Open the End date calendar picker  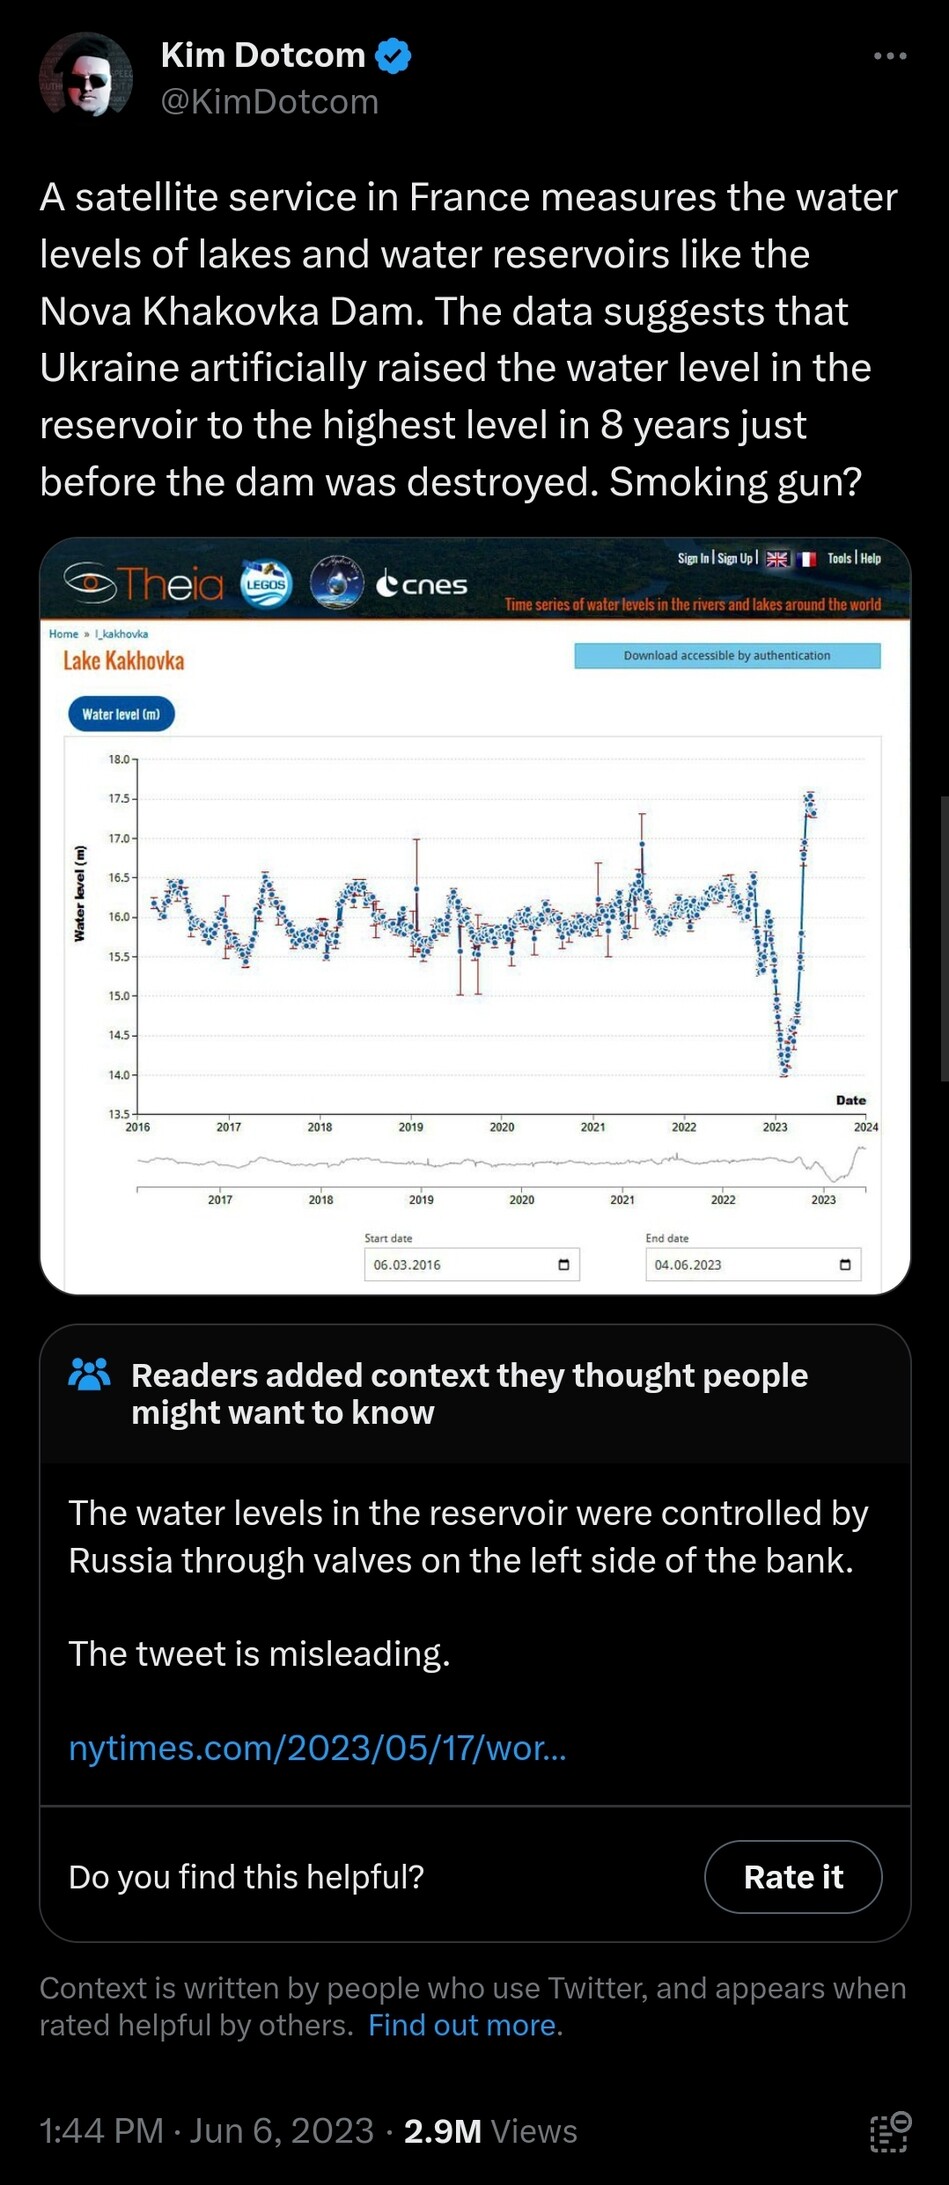[x=844, y=1265]
